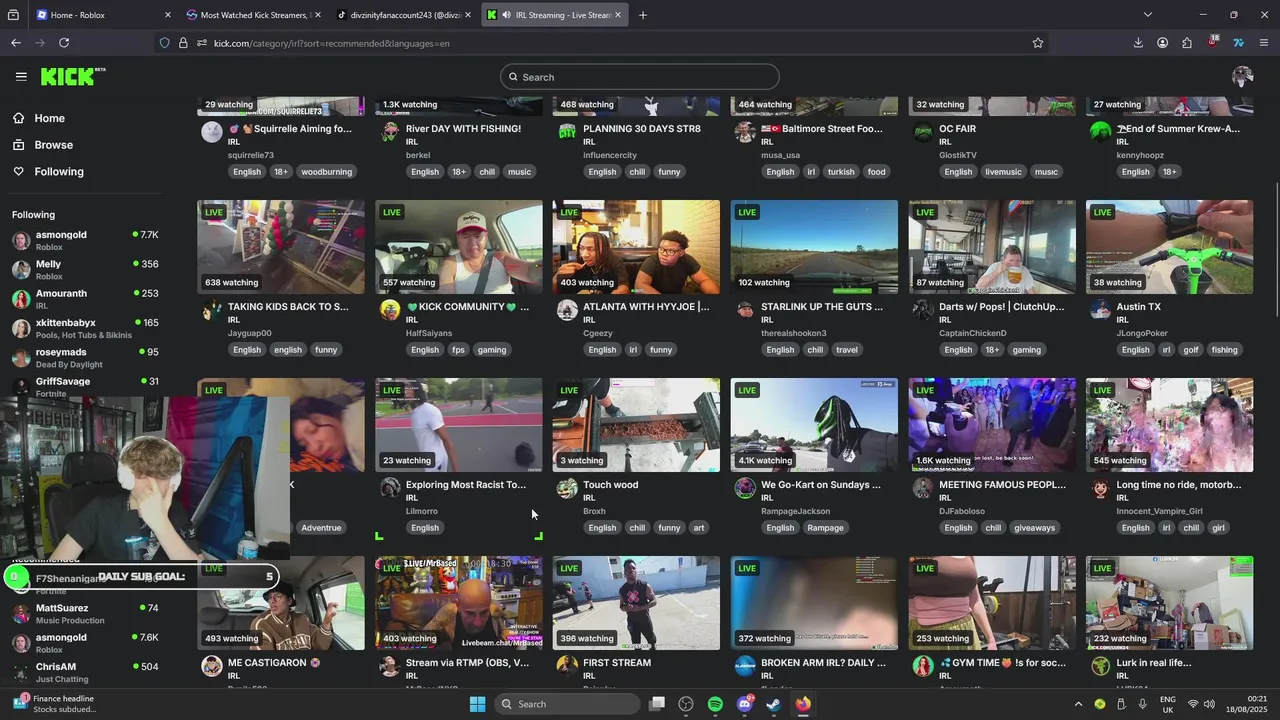Open Firefox account icon

coord(1162,43)
